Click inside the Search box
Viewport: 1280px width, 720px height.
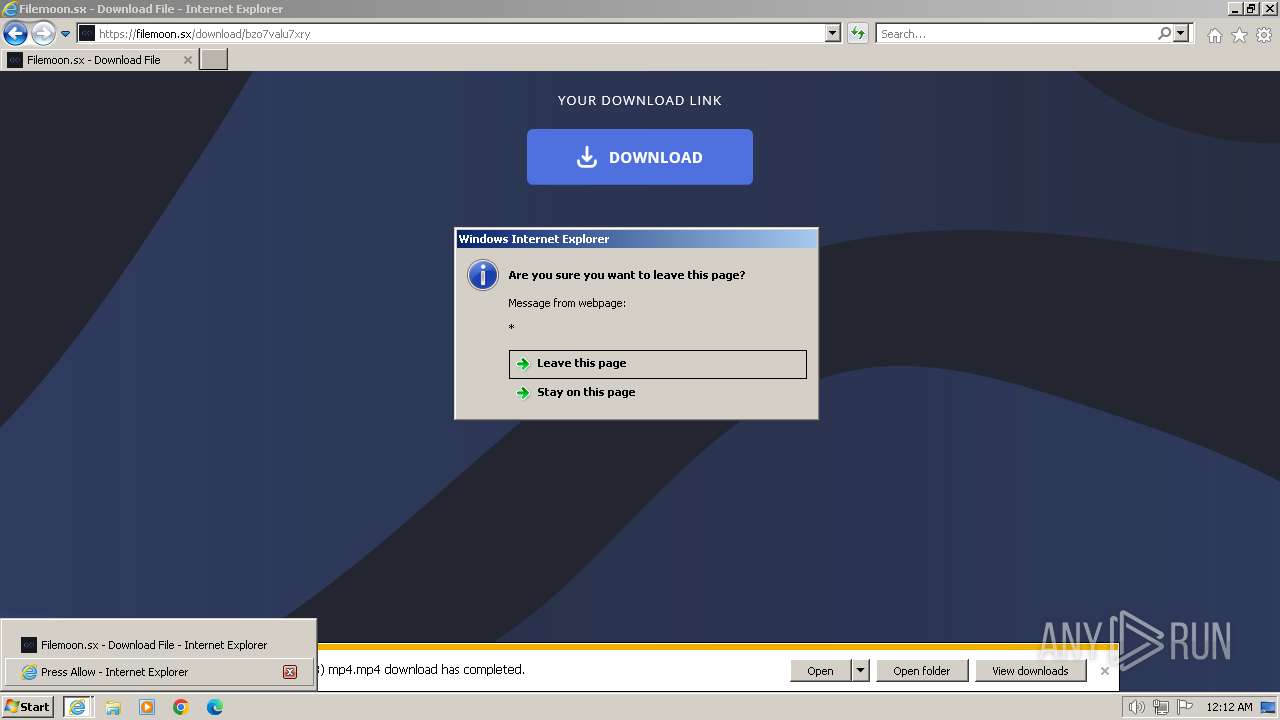tap(1015, 34)
